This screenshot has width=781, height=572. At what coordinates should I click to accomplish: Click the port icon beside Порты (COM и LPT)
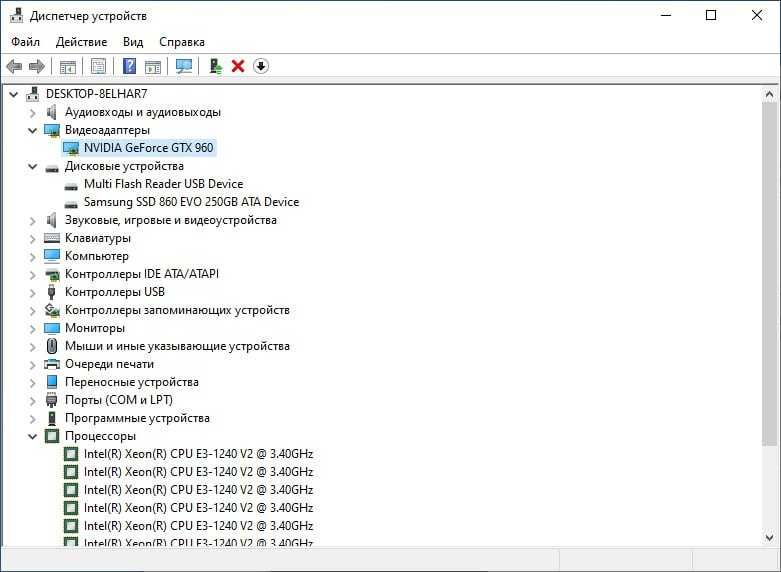[x=52, y=400]
